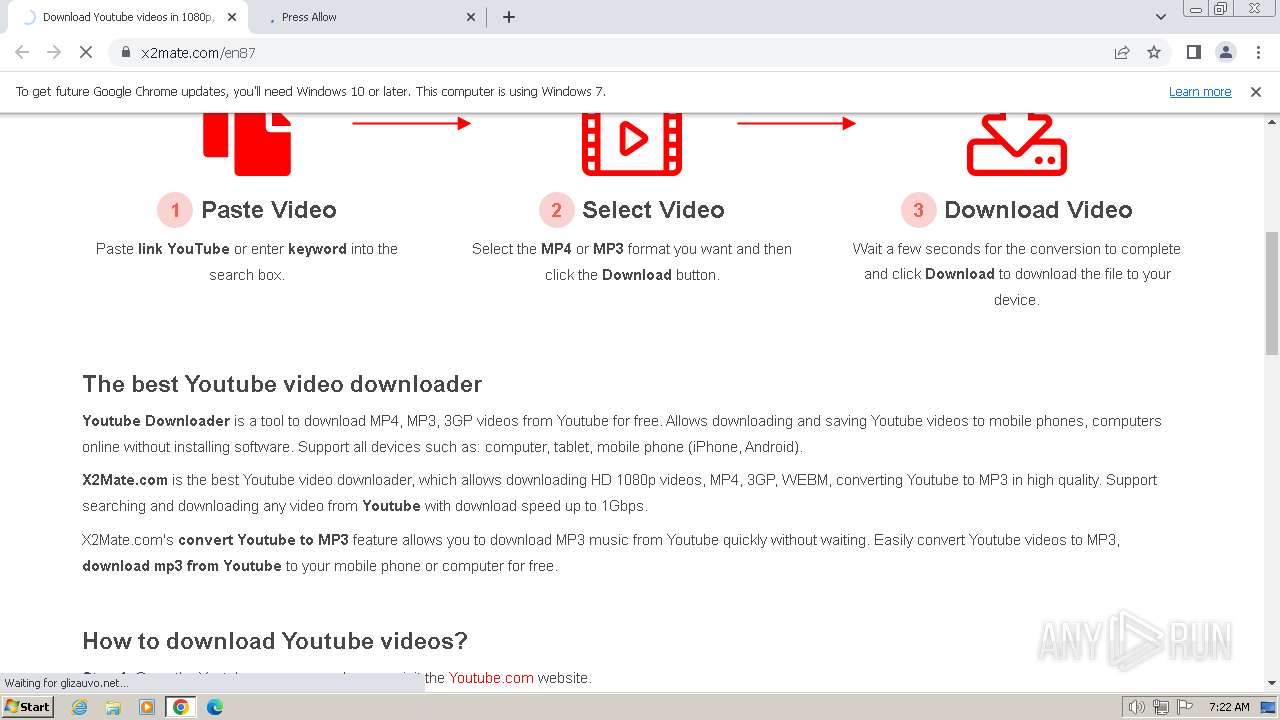Viewport: 1280px width, 720px height.
Task: Open the network tray icon
Action: 1161,707
